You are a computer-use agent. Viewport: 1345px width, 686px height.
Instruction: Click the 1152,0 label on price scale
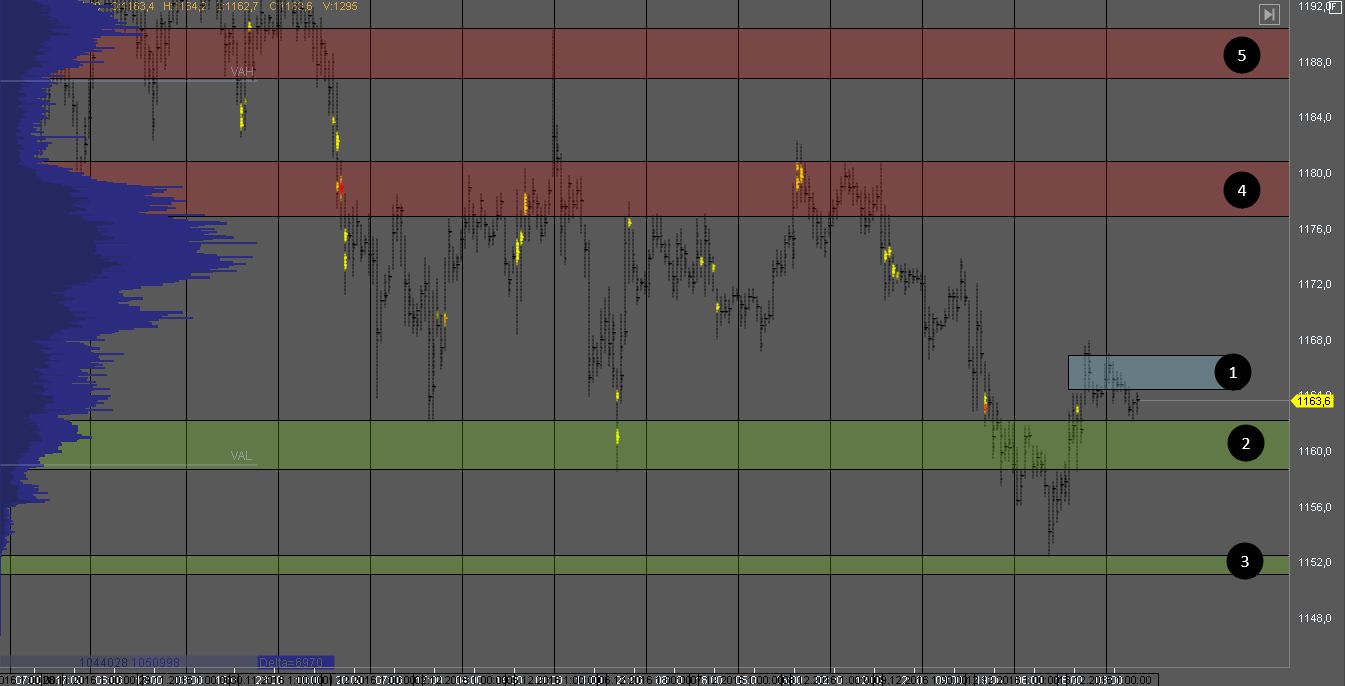click(1313, 563)
